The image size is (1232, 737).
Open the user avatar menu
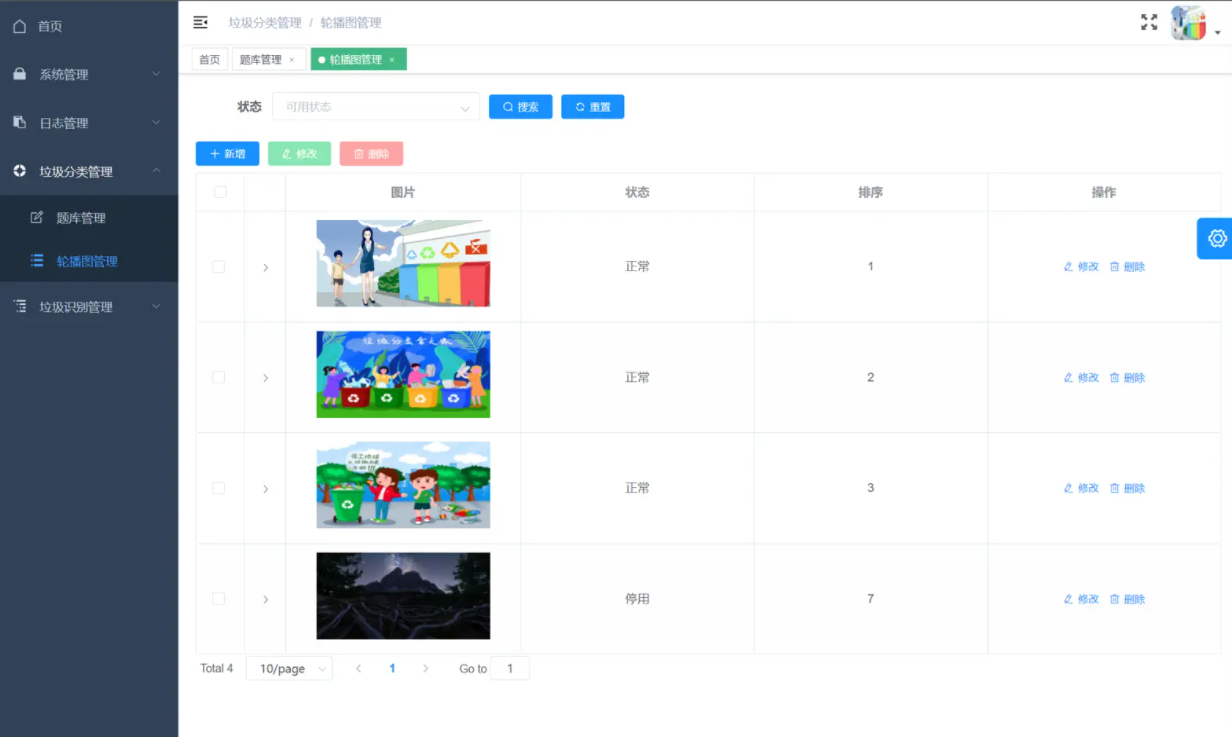pyautogui.click(x=1189, y=22)
